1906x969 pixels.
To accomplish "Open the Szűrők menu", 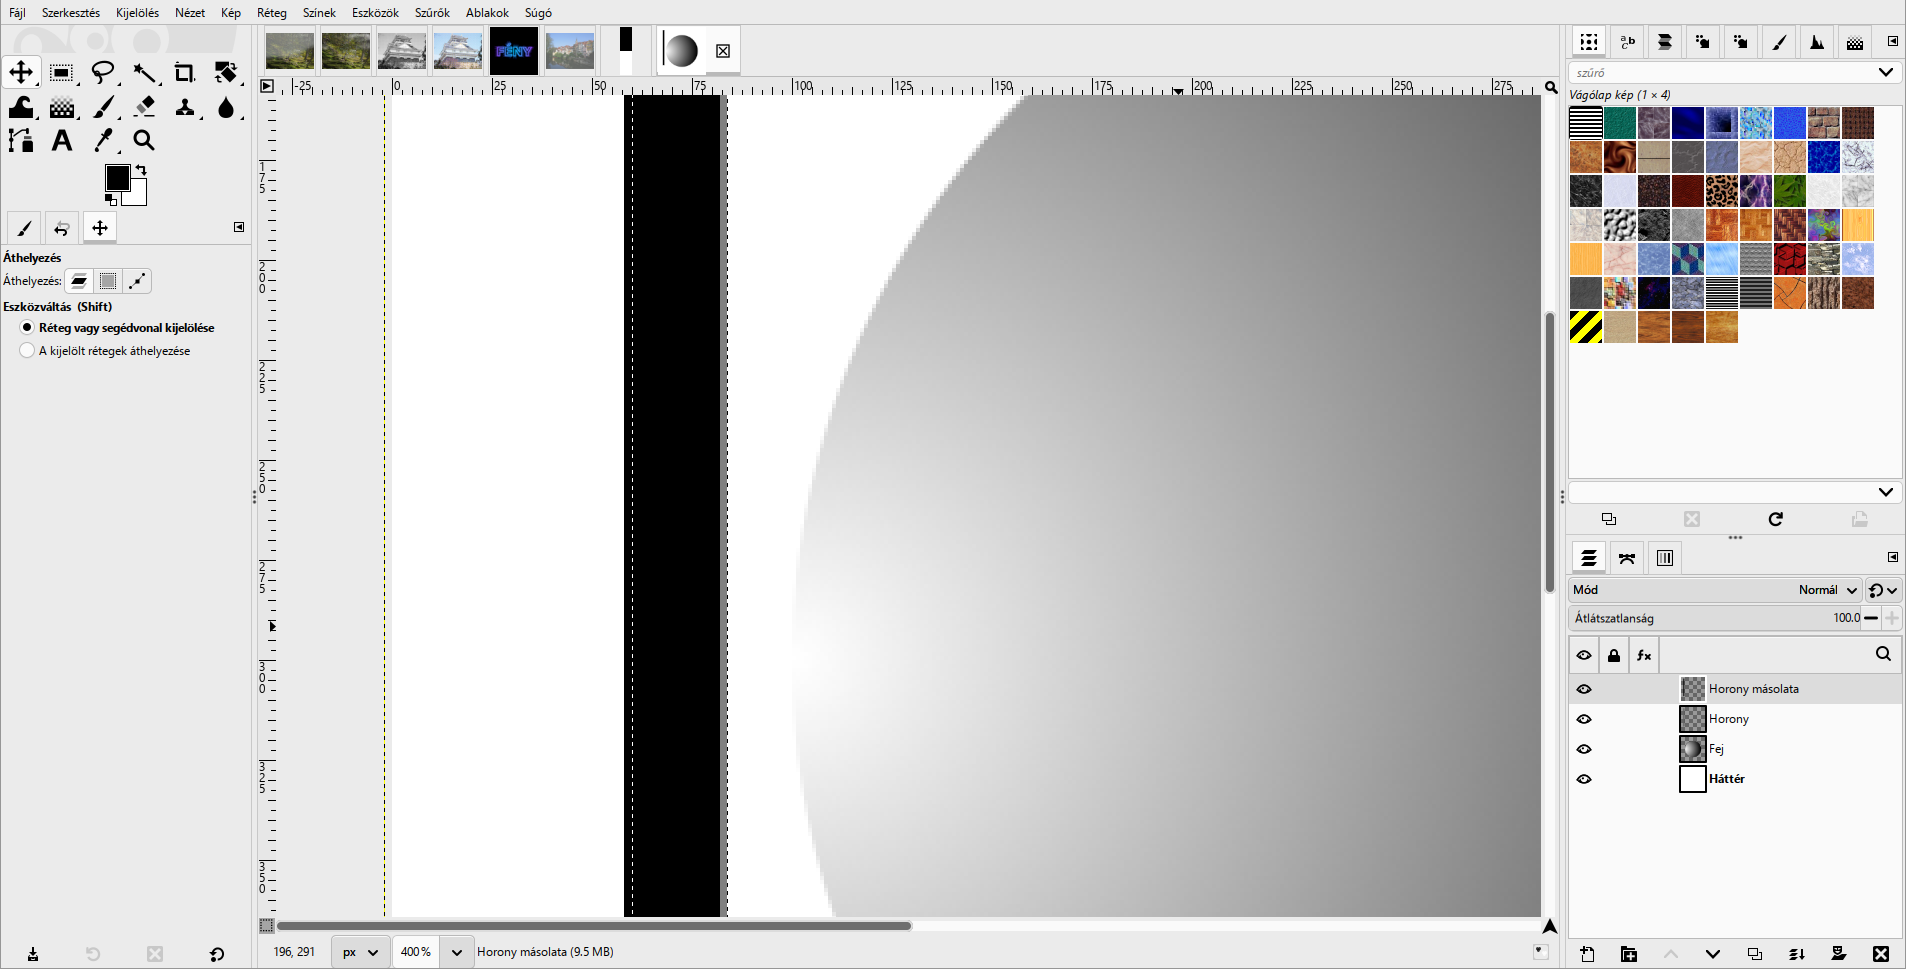I will 432,13.
